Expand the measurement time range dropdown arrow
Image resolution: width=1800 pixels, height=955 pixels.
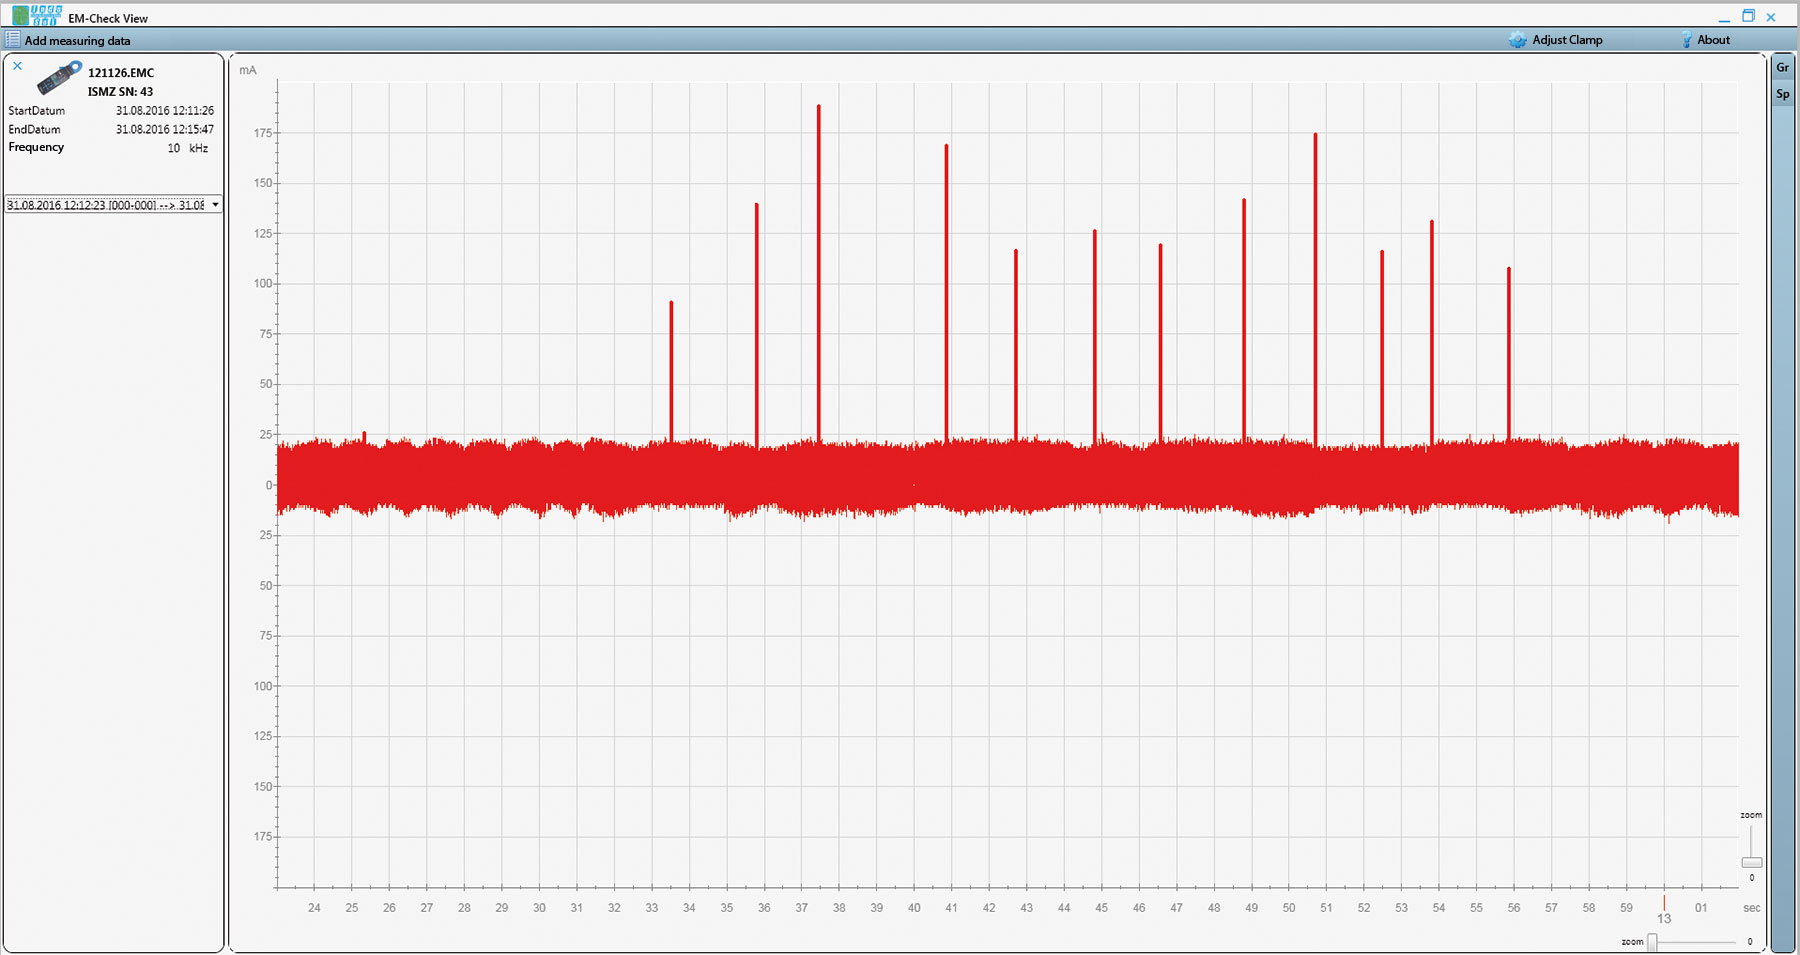215,205
